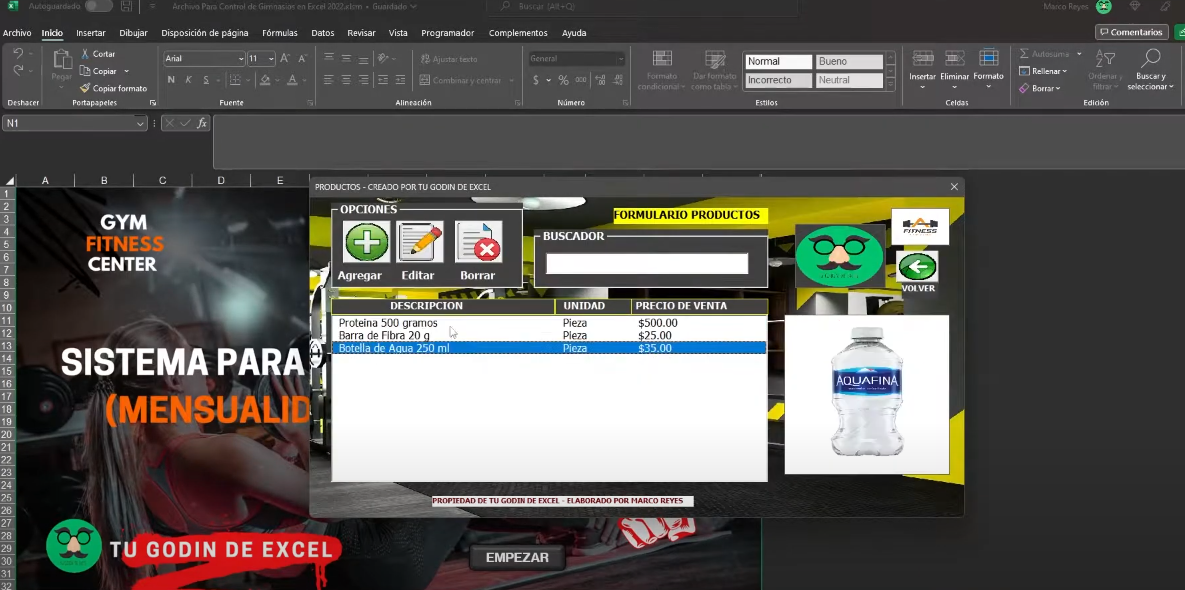Increase font size with larger A icon

coord(285,59)
